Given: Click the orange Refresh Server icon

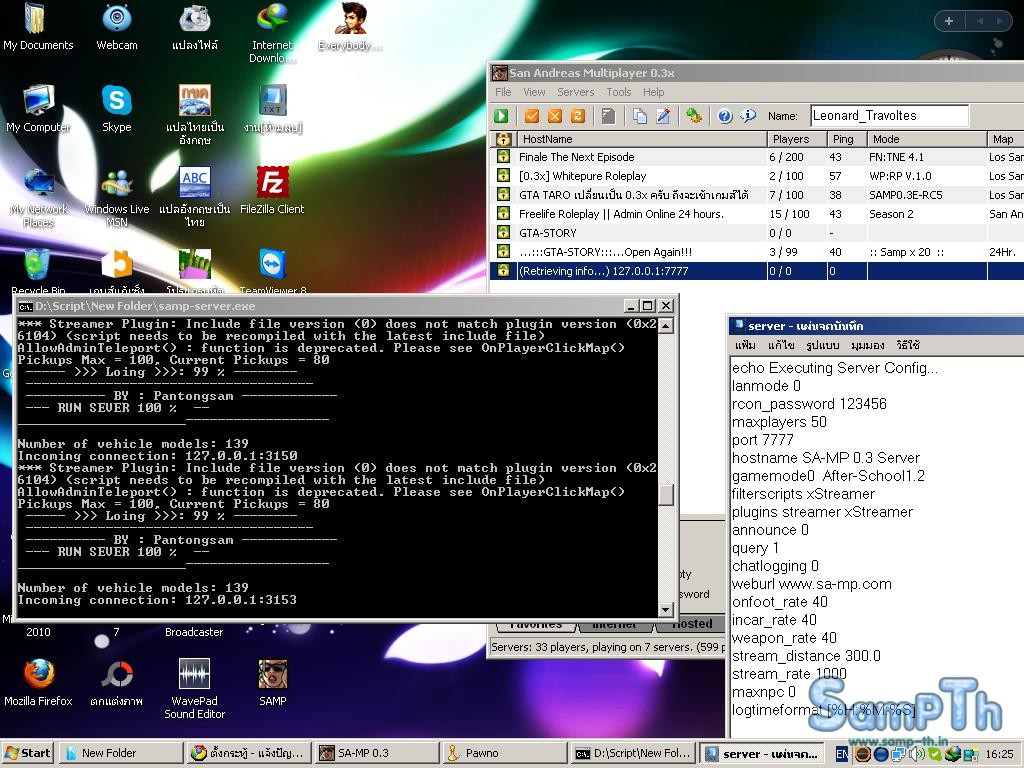Looking at the screenshot, I should pos(577,116).
